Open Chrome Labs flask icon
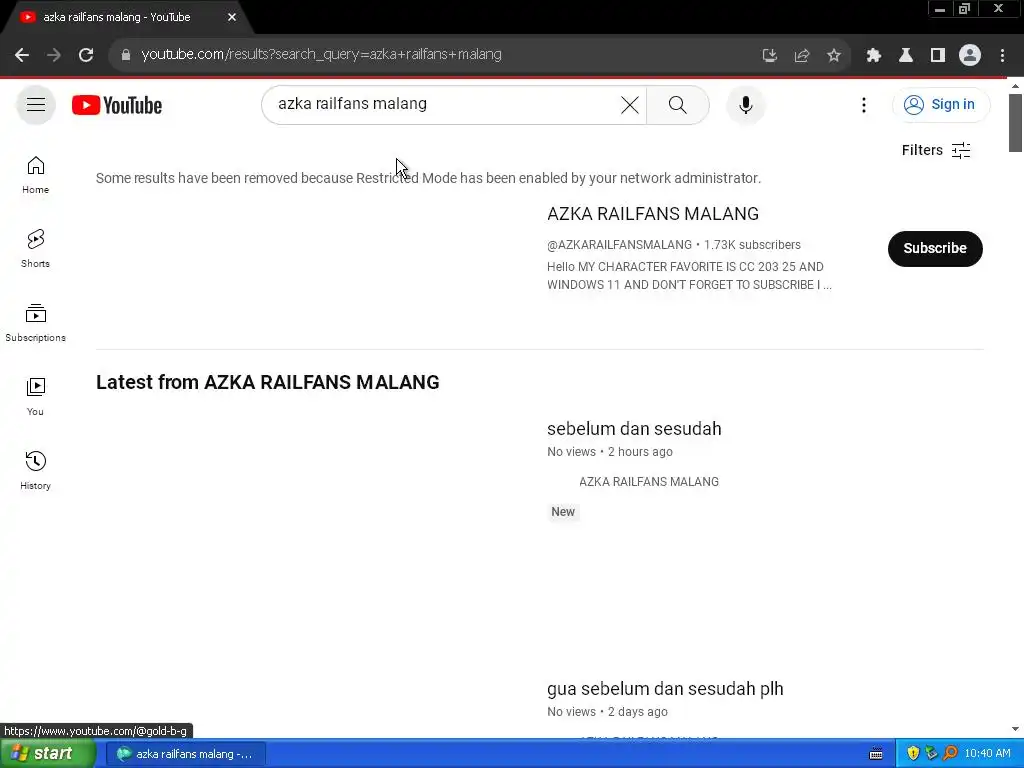The image size is (1024, 768). [906, 56]
